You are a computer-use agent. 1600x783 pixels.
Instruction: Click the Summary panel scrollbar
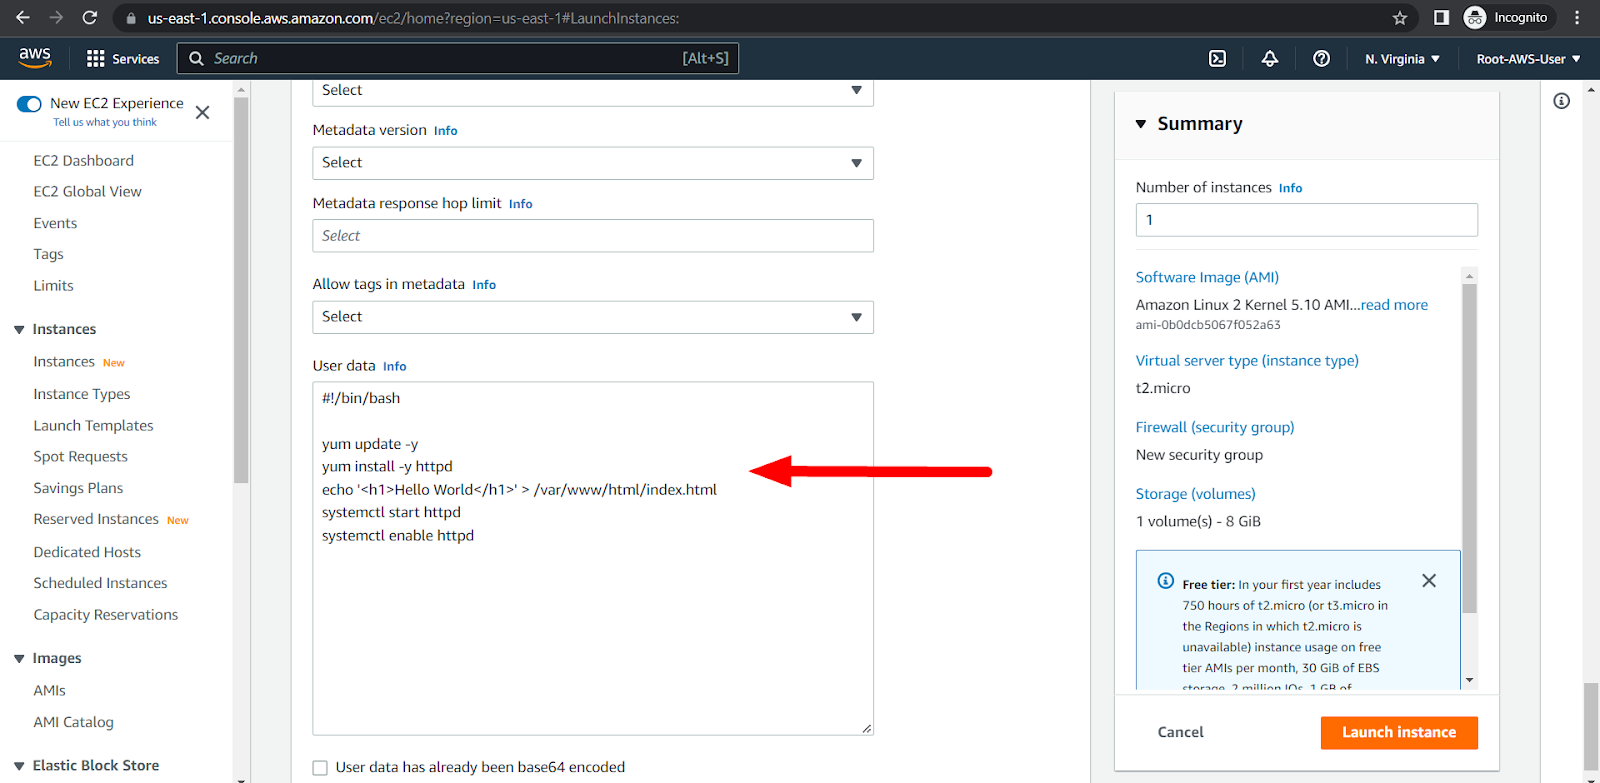1469,448
